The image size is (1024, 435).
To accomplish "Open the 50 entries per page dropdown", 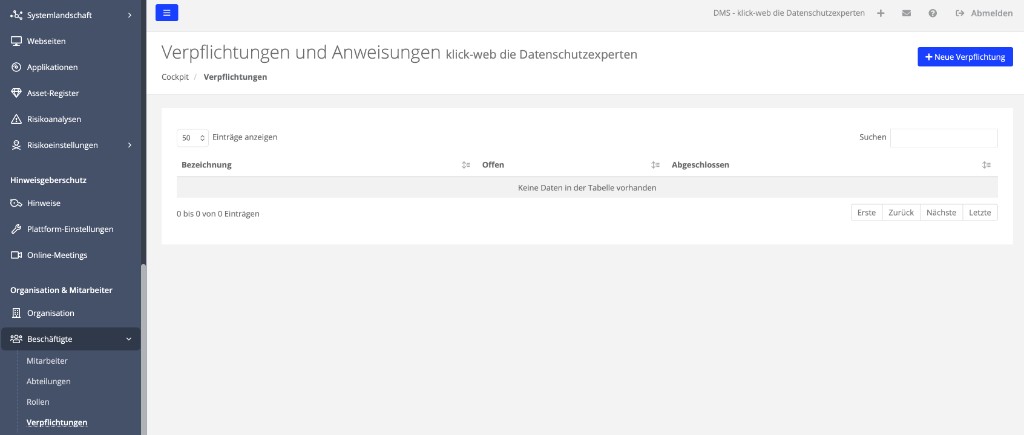I will pyautogui.click(x=193, y=138).
